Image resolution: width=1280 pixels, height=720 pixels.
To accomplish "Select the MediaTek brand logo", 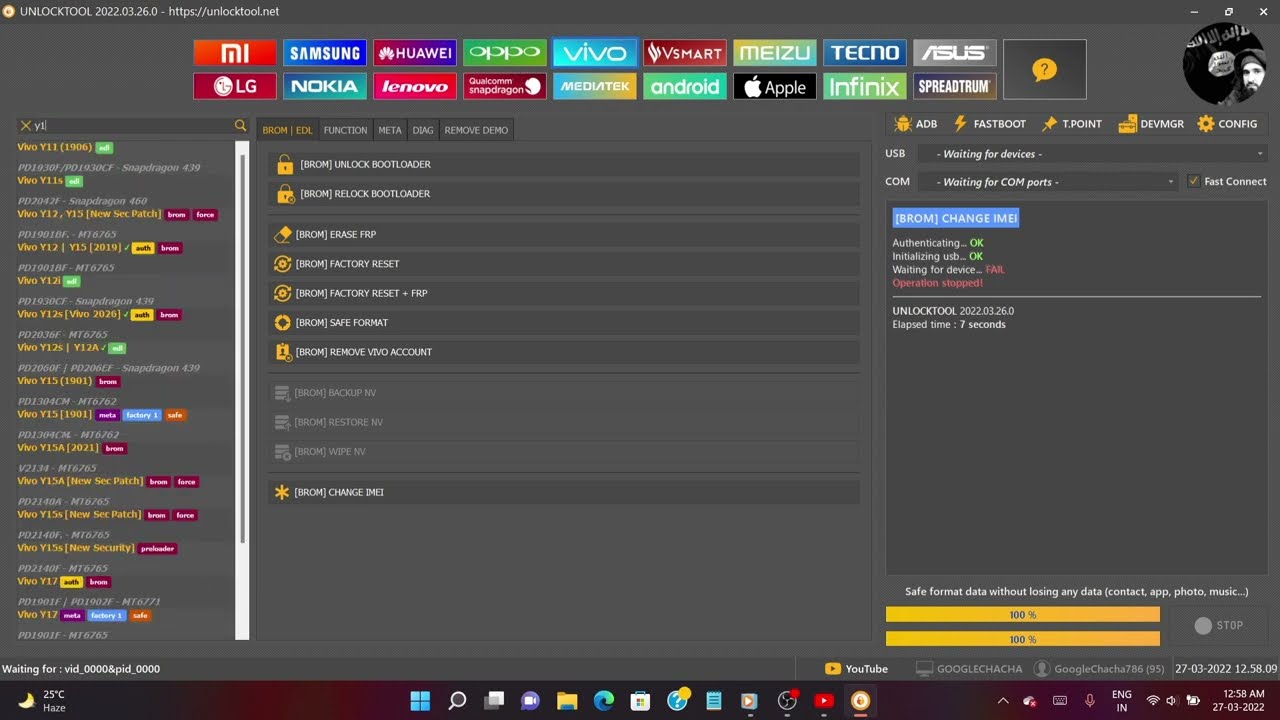I will coord(594,86).
